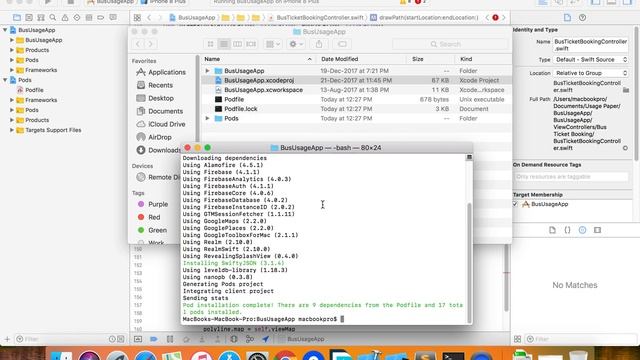Click the red error indicator in jump bar
Image resolution: width=640 pixels, height=360 pixels.
pyautogui.click(x=495, y=18)
